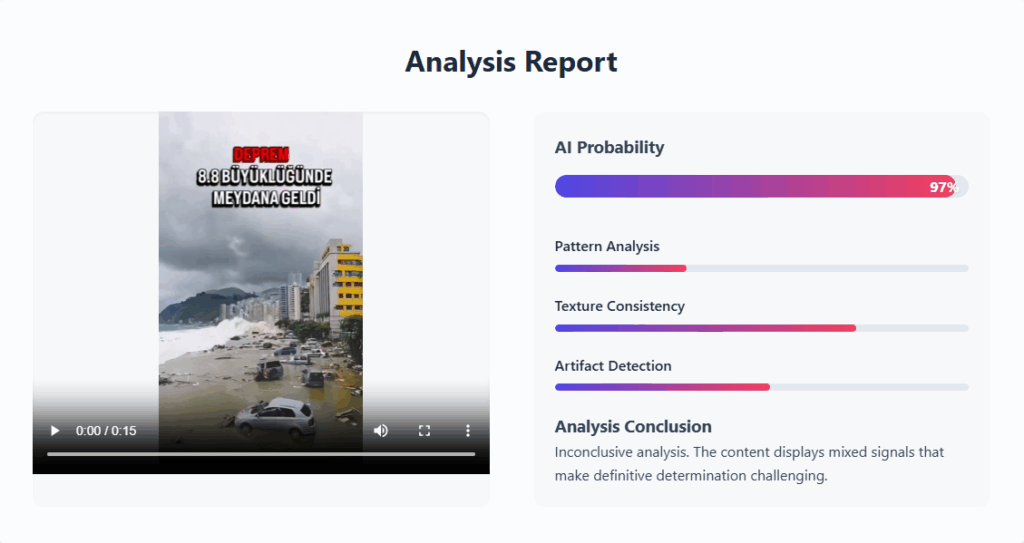Click the Analysis Conclusion heading
The height and width of the screenshot is (543, 1024).
[633, 427]
